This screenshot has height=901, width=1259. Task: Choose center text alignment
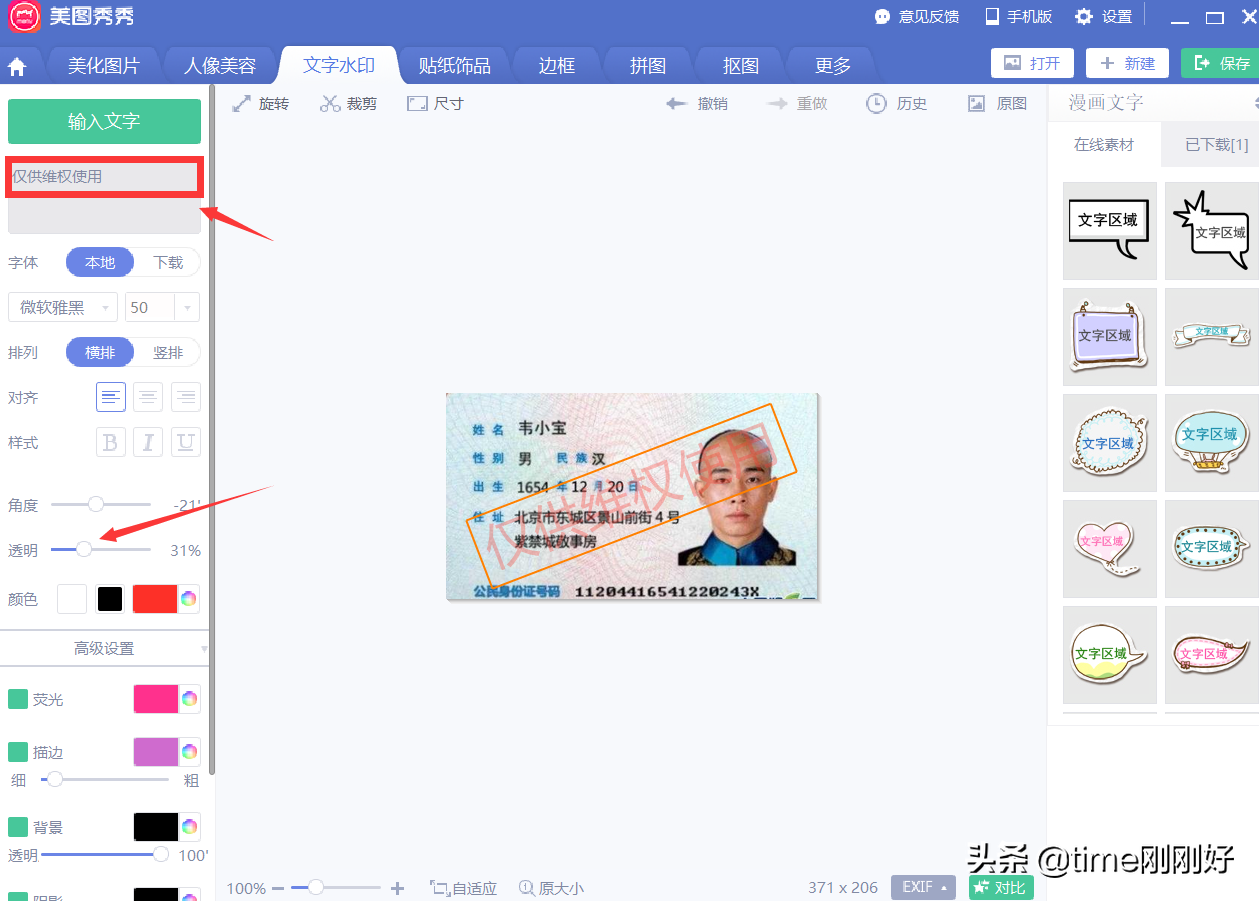[148, 397]
